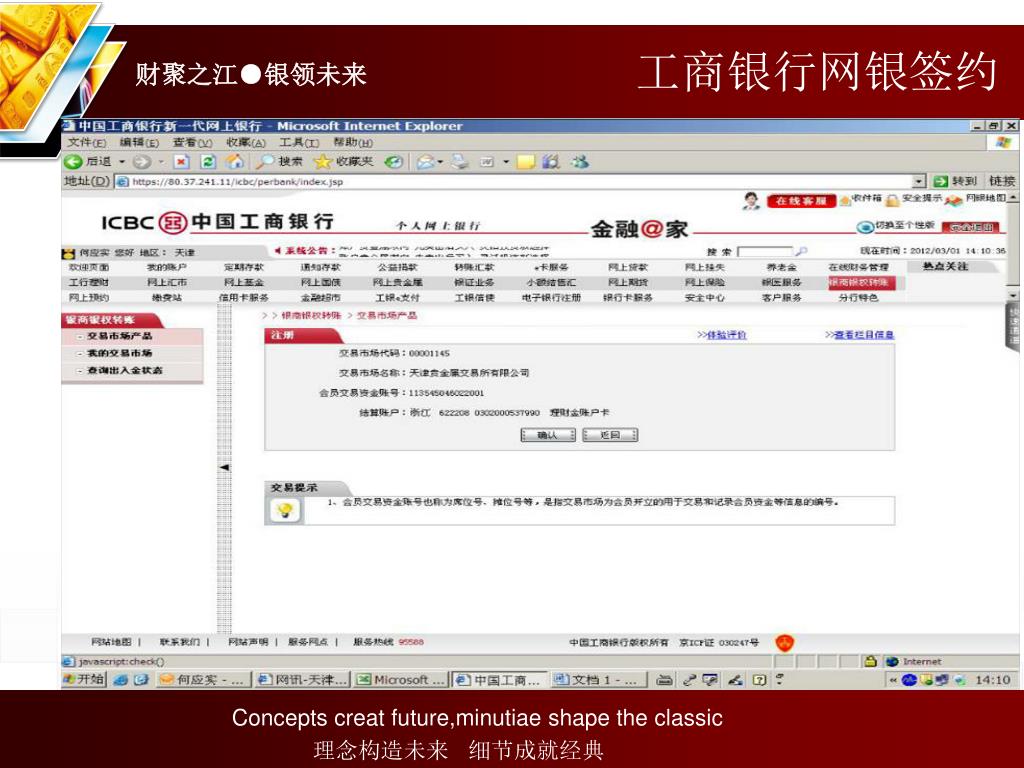1024x768 pixels.
Task: Click the Refresh page icon
Action: (208, 161)
